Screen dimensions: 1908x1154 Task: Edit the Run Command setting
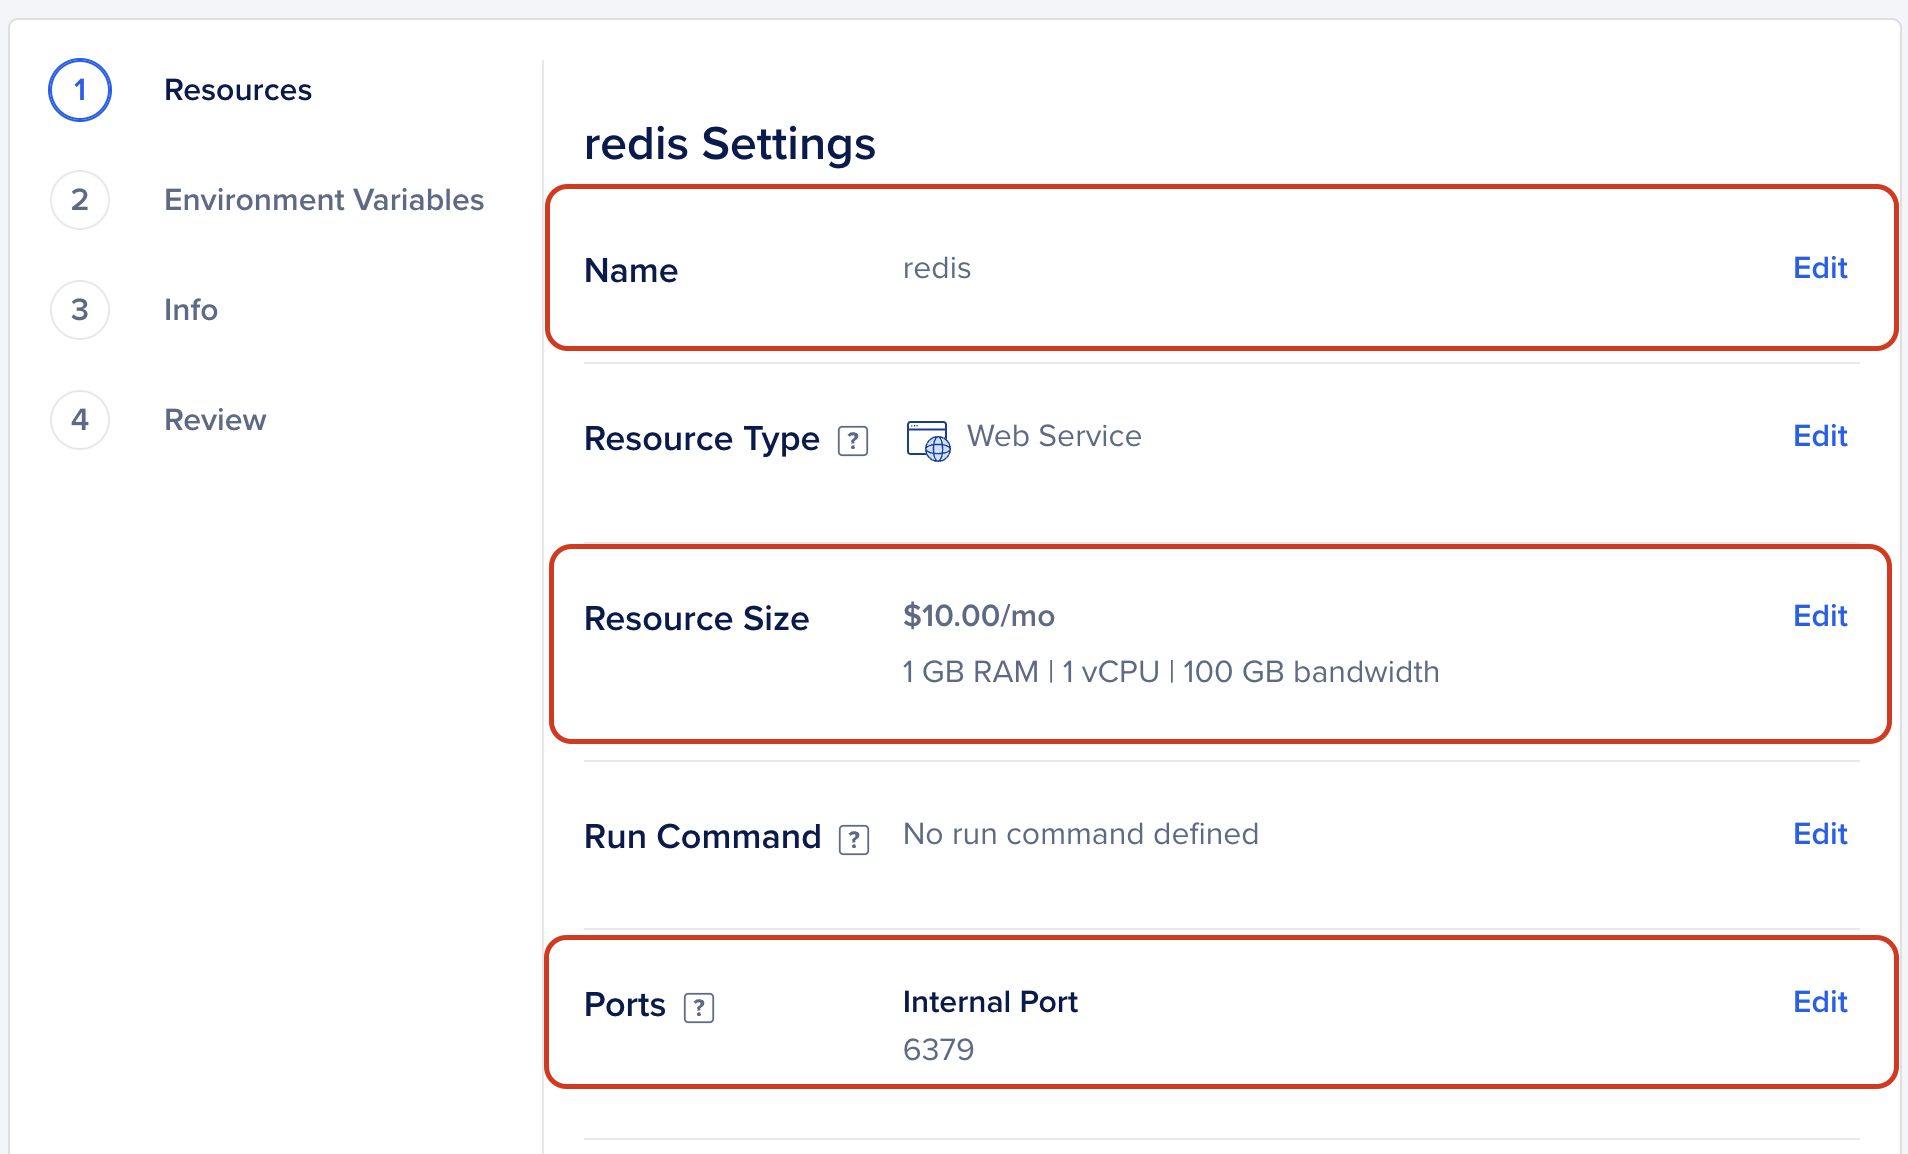coord(1819,834)
